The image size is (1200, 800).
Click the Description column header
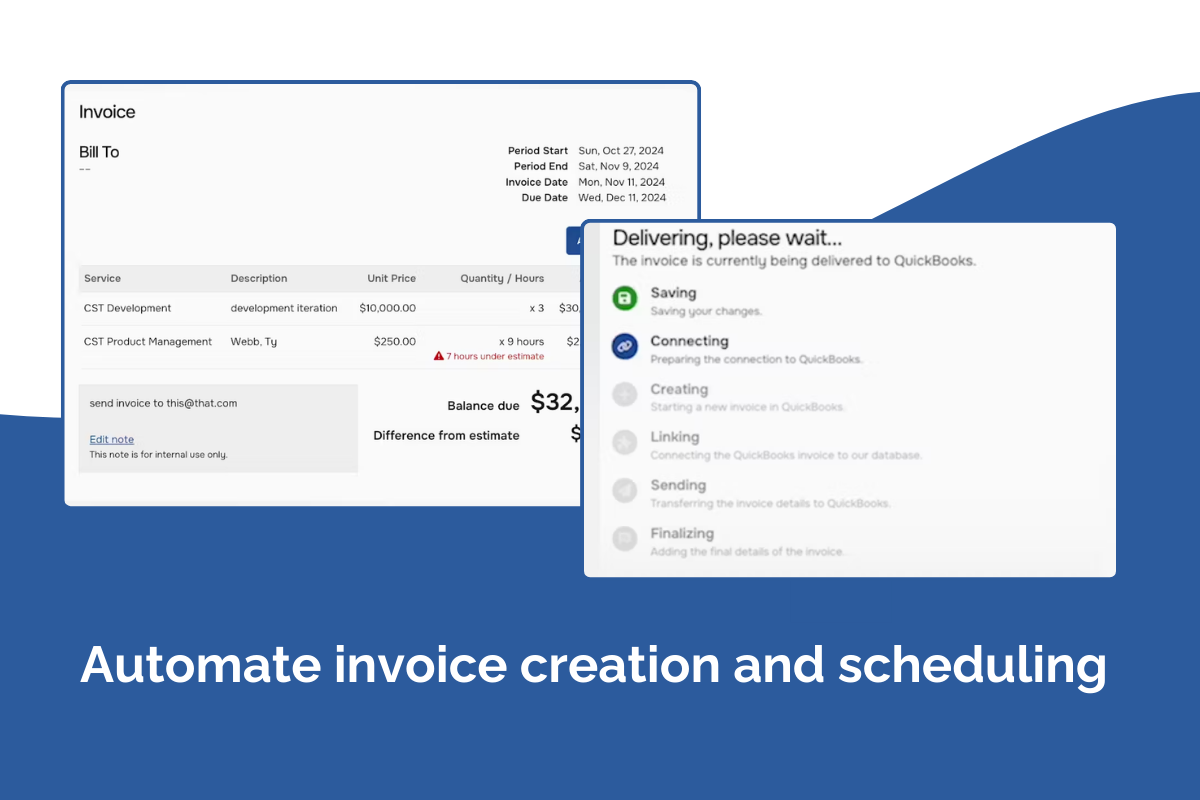259,278
